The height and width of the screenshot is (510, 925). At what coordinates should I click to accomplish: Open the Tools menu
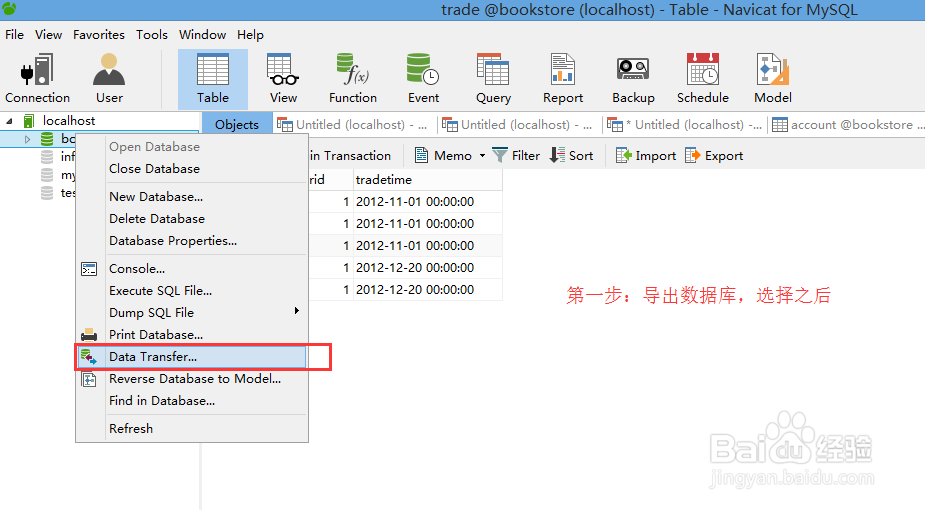click(152, 35)
